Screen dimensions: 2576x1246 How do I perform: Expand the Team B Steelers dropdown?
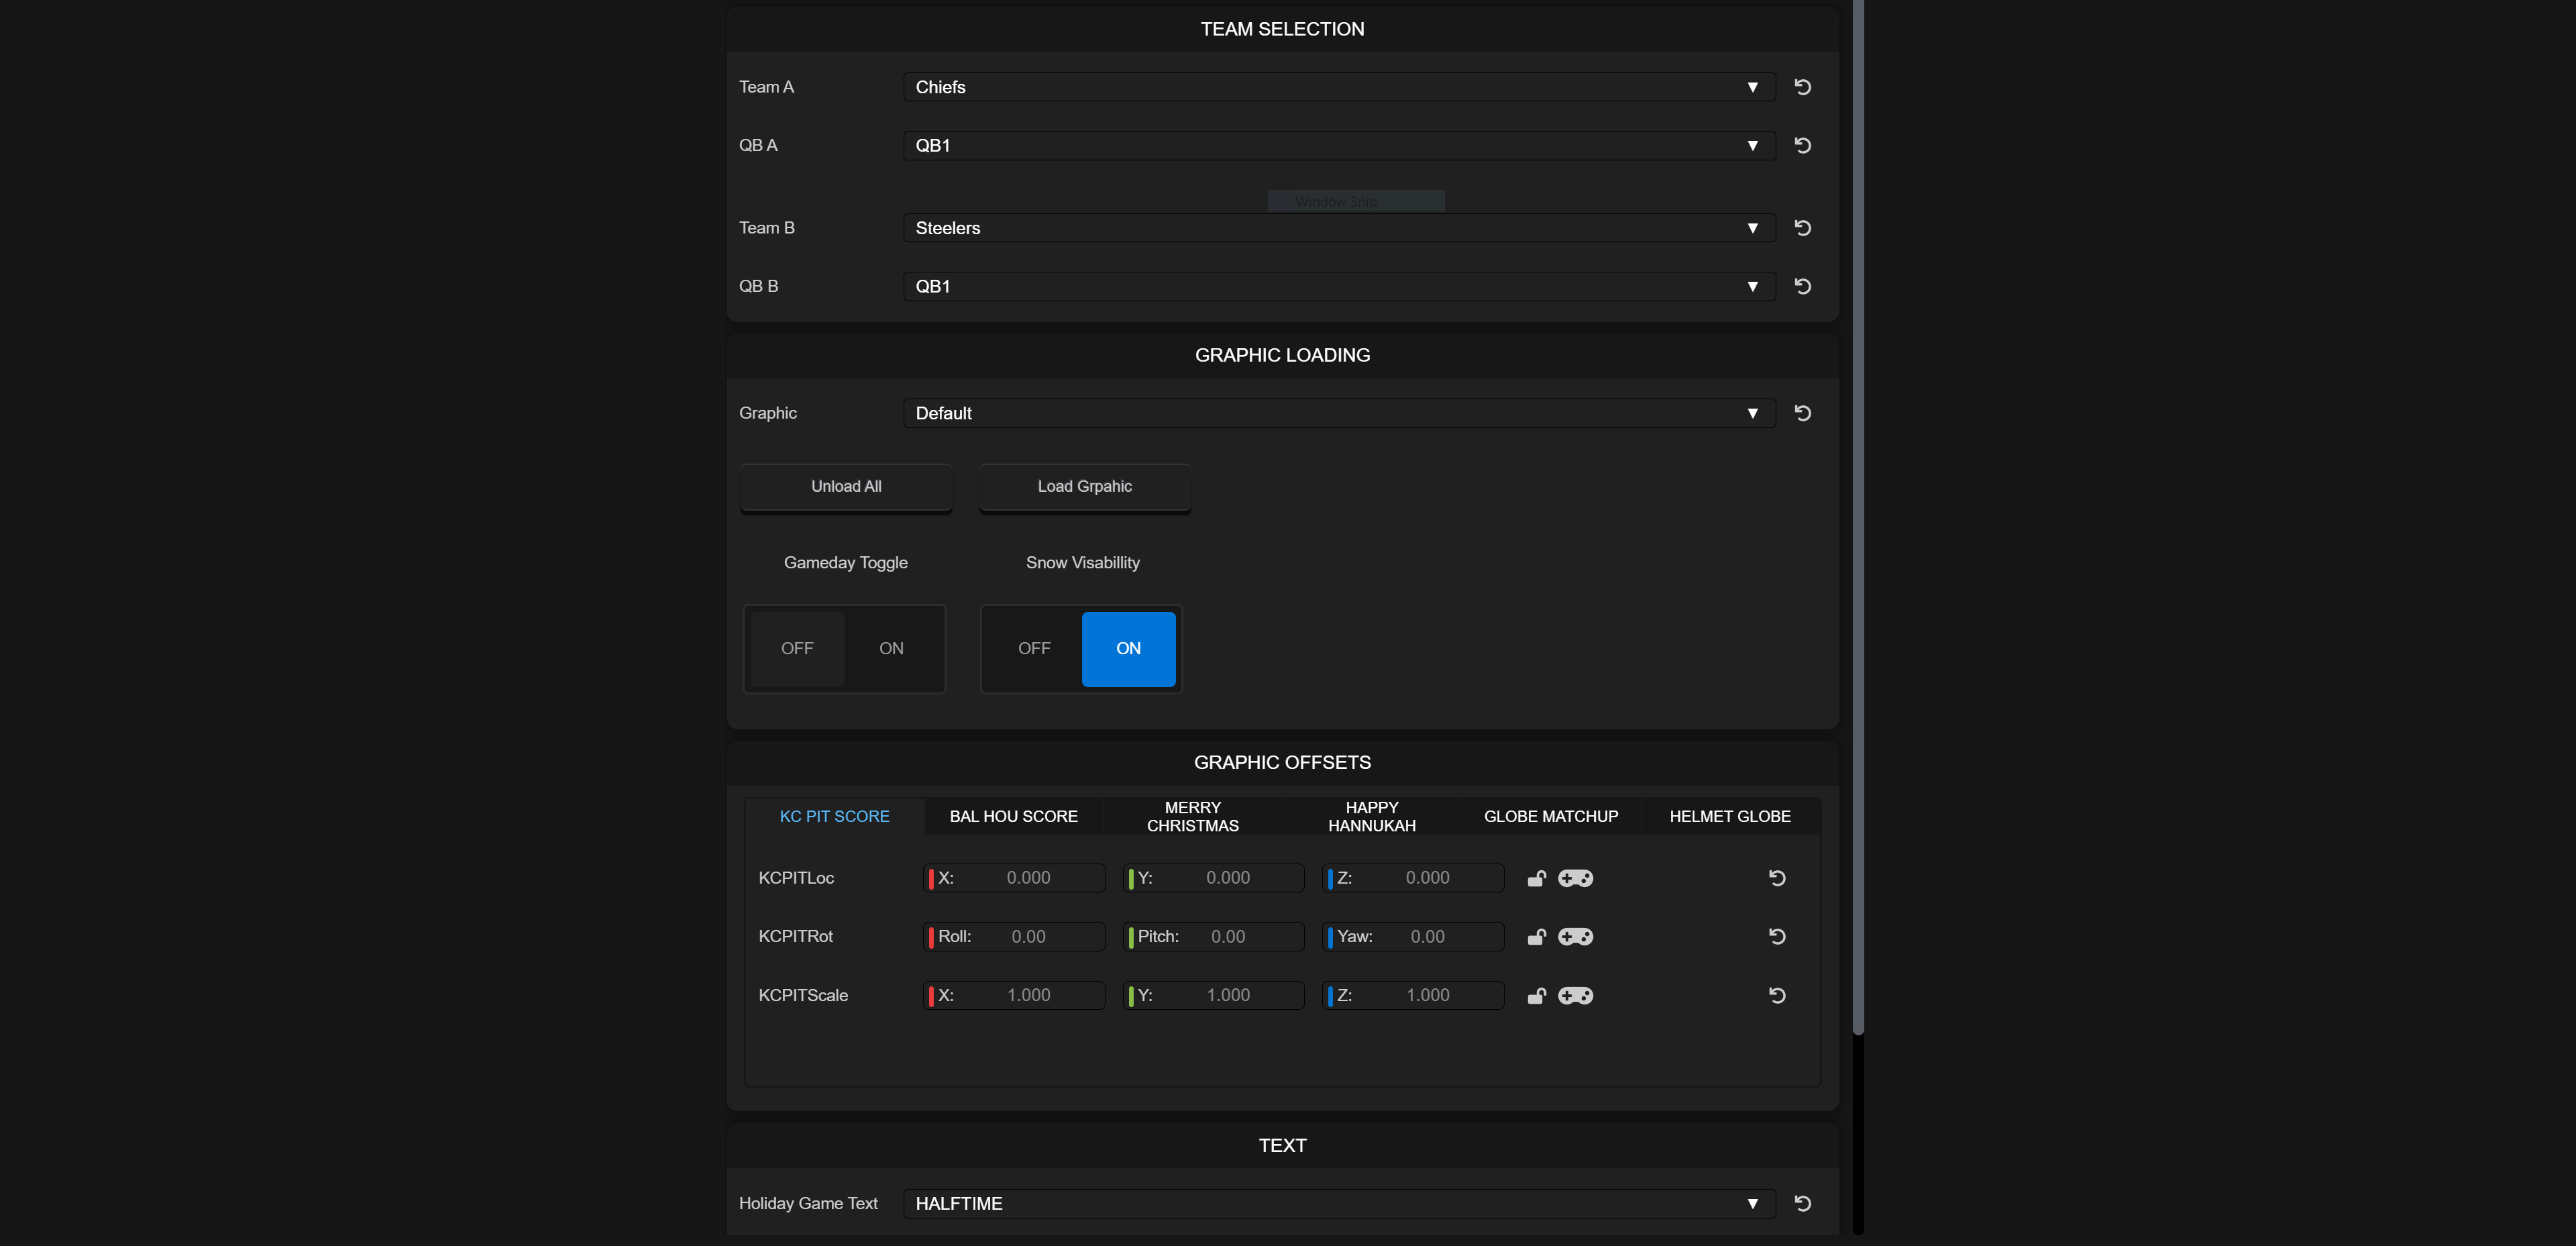(x=1338, y=228)
